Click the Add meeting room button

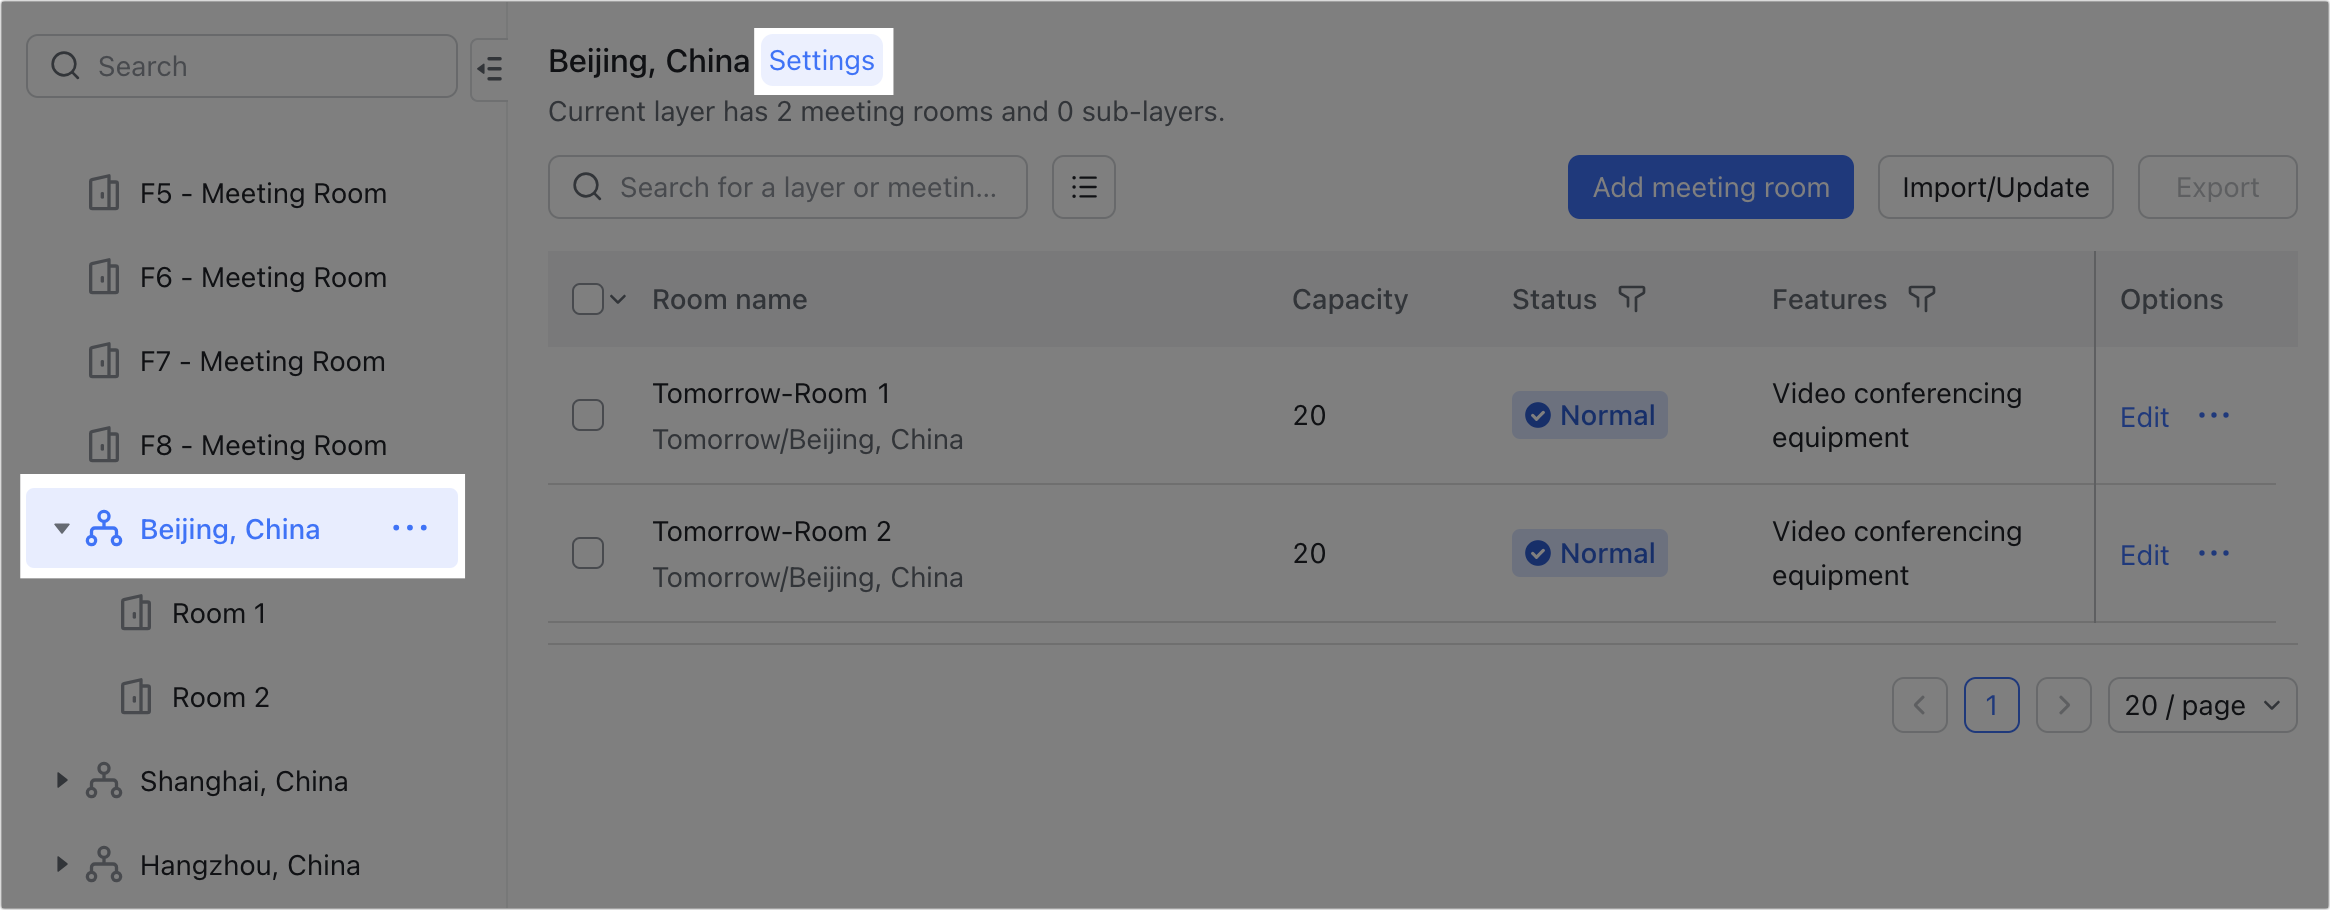tap(1710, 187)
